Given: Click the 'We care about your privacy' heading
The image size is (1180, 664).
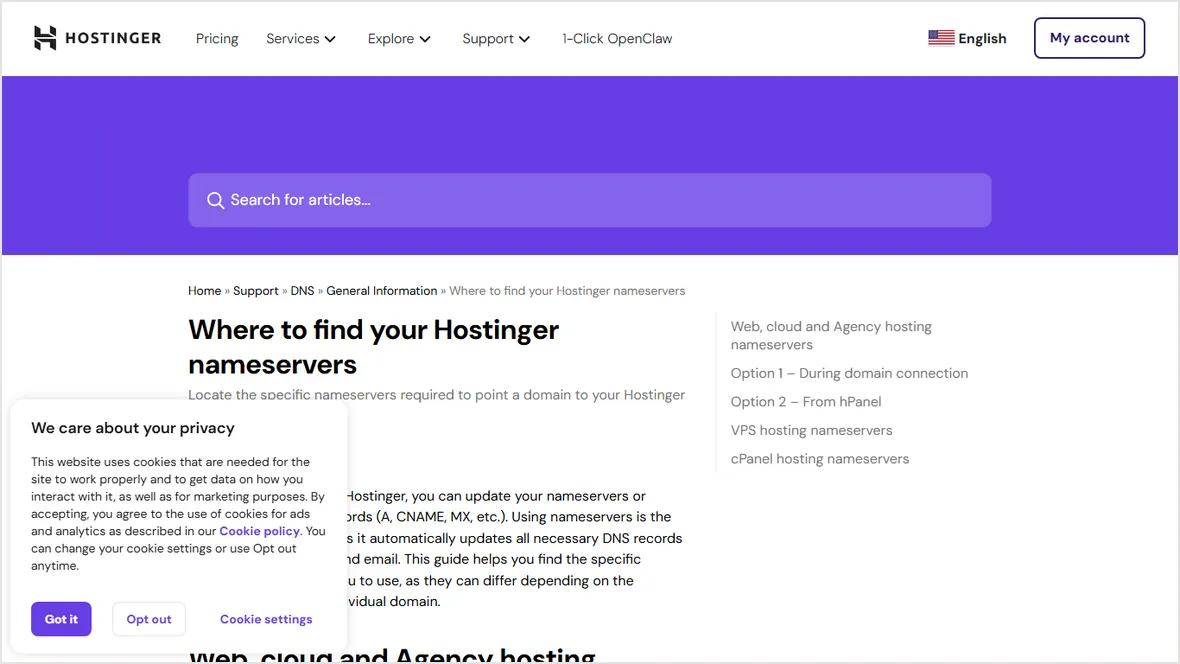Looking at the screenshot, I should [133, 428].
